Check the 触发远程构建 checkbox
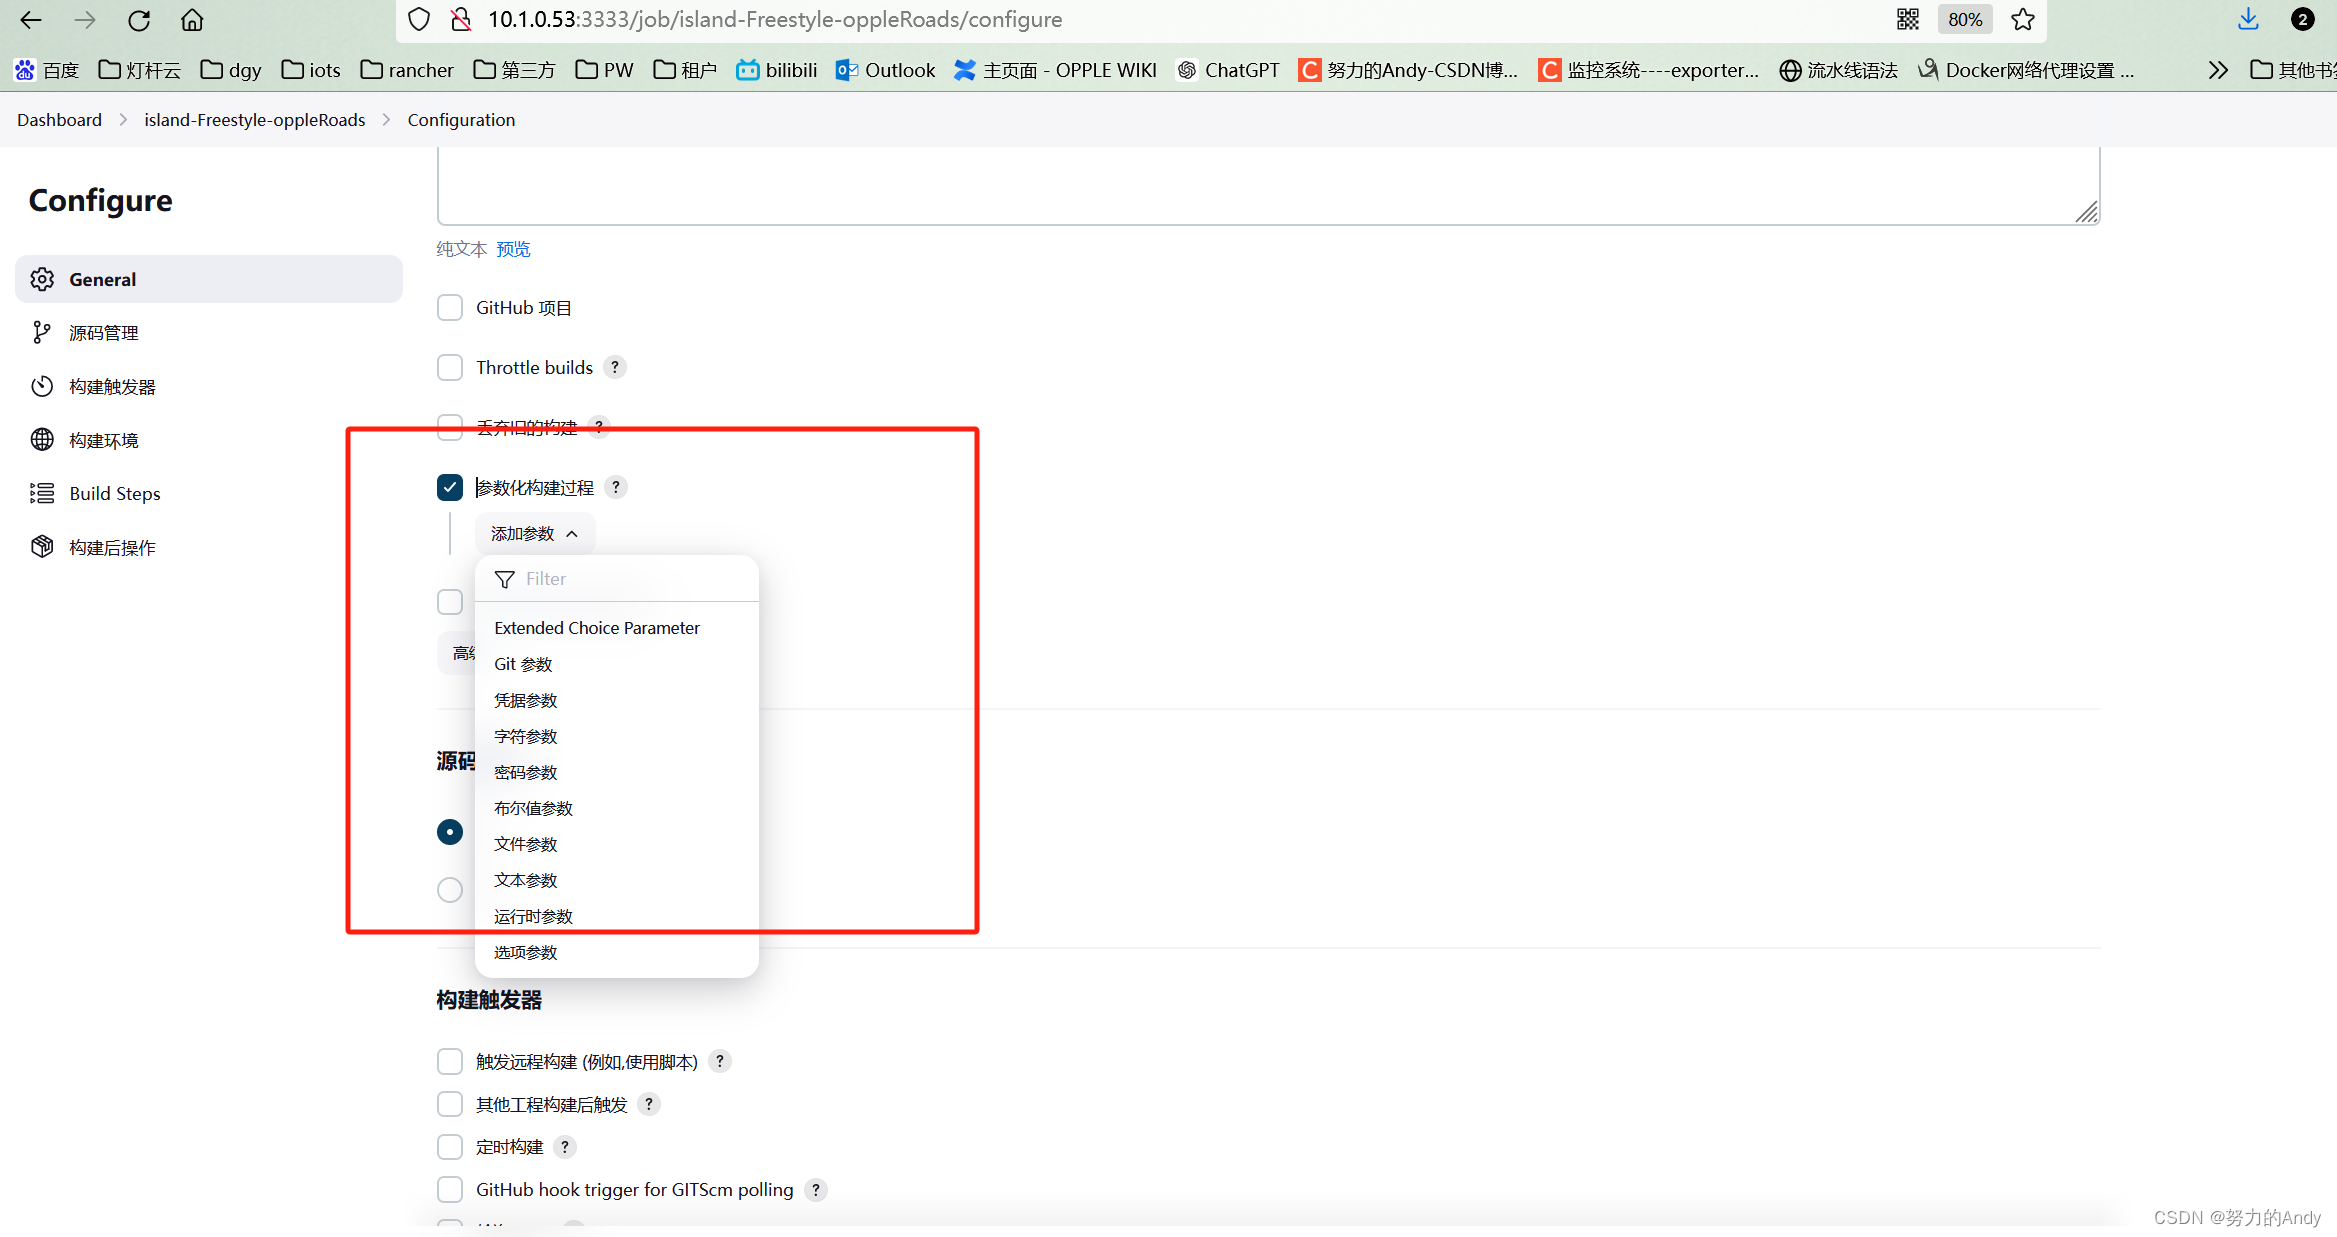 click(x=450, y=1062)
